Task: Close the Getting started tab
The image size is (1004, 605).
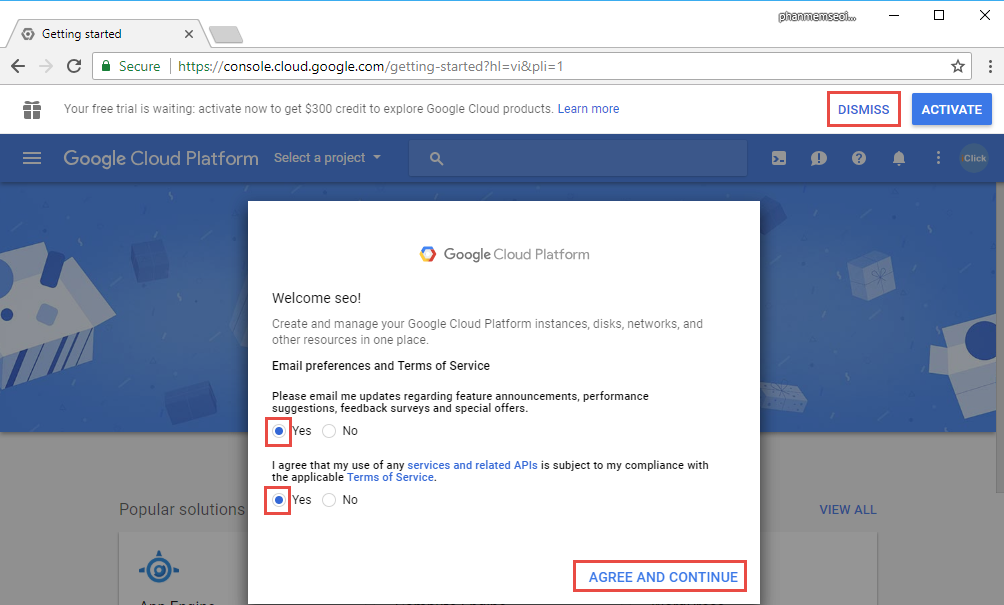Action: (189, 34)
